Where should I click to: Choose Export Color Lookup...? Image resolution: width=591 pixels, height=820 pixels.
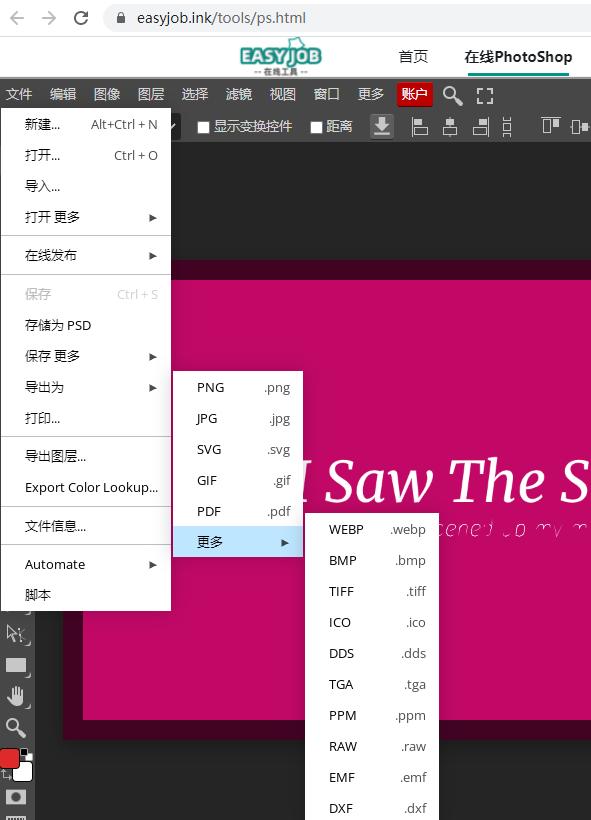[86, 487]
